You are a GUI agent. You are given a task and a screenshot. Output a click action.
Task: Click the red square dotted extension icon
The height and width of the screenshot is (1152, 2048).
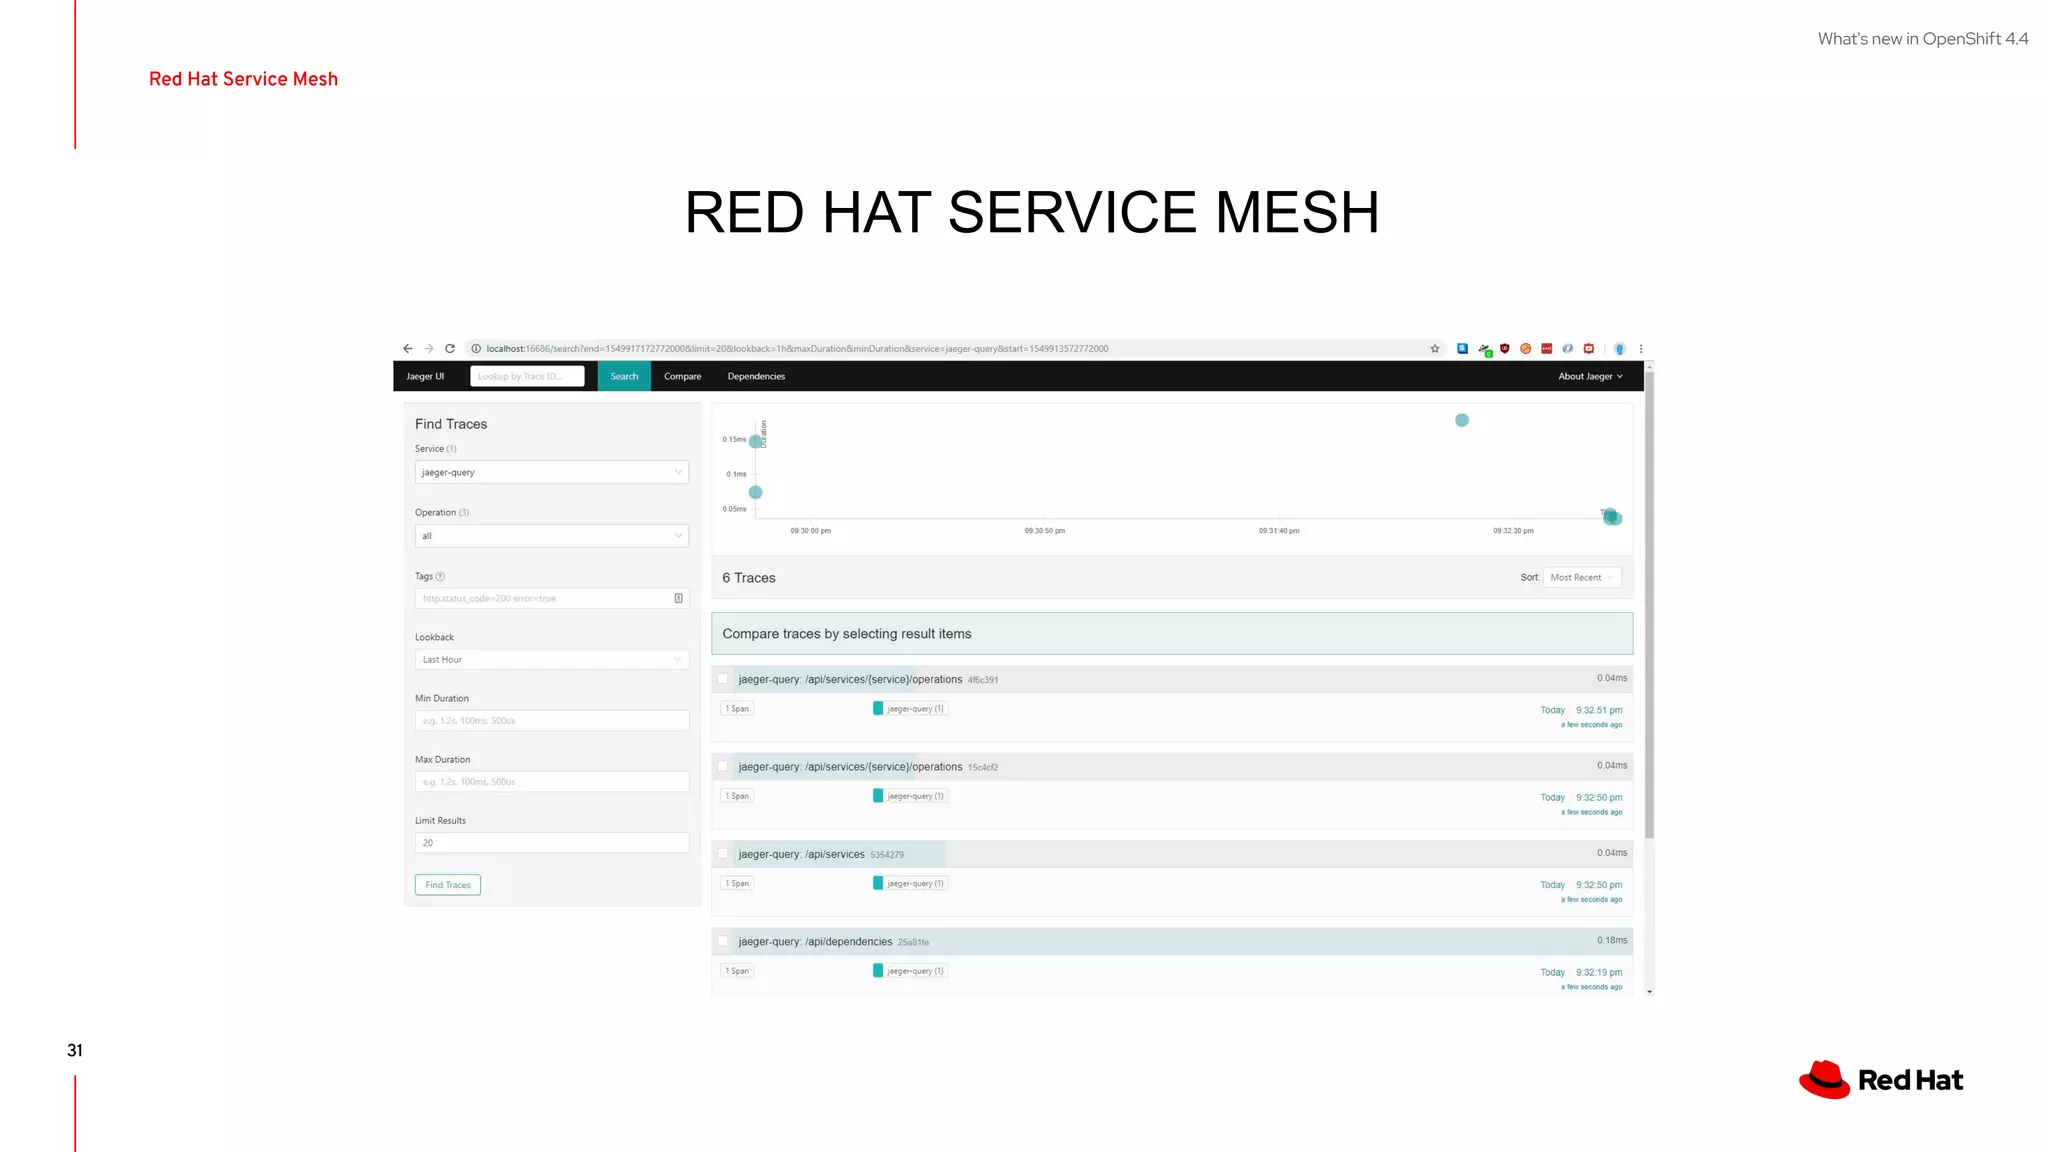1546,348
